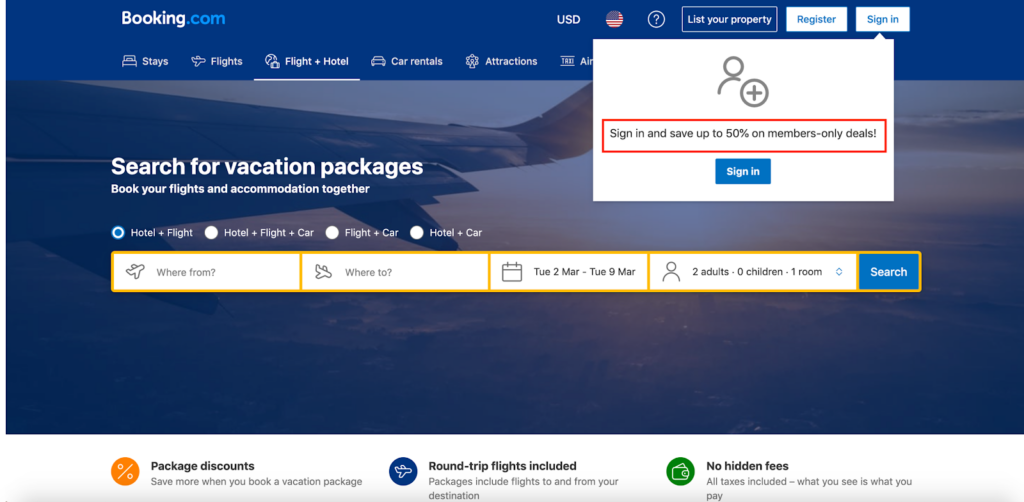Open the help question mark icon
1024x502 pixels.
point(656,19)
